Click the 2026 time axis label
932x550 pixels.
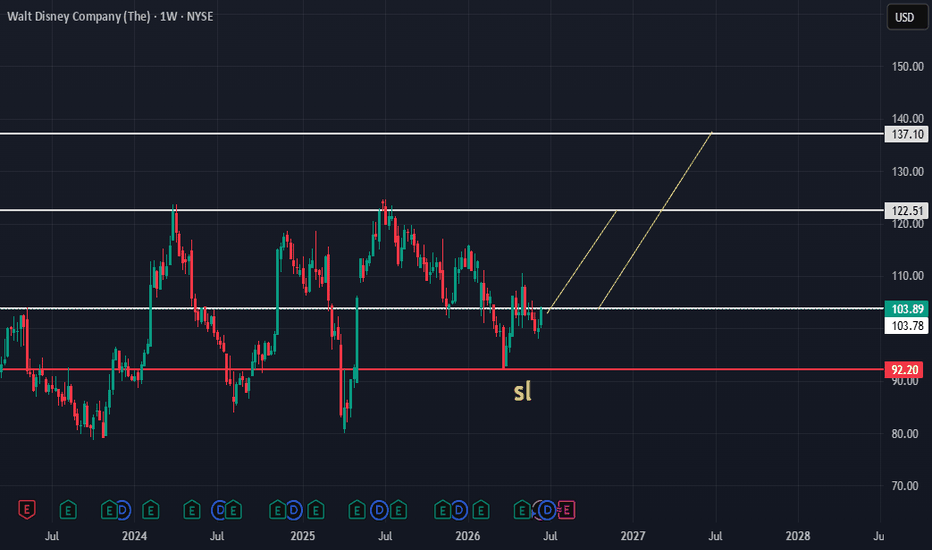pyautogui.click(x=468, y=536)
